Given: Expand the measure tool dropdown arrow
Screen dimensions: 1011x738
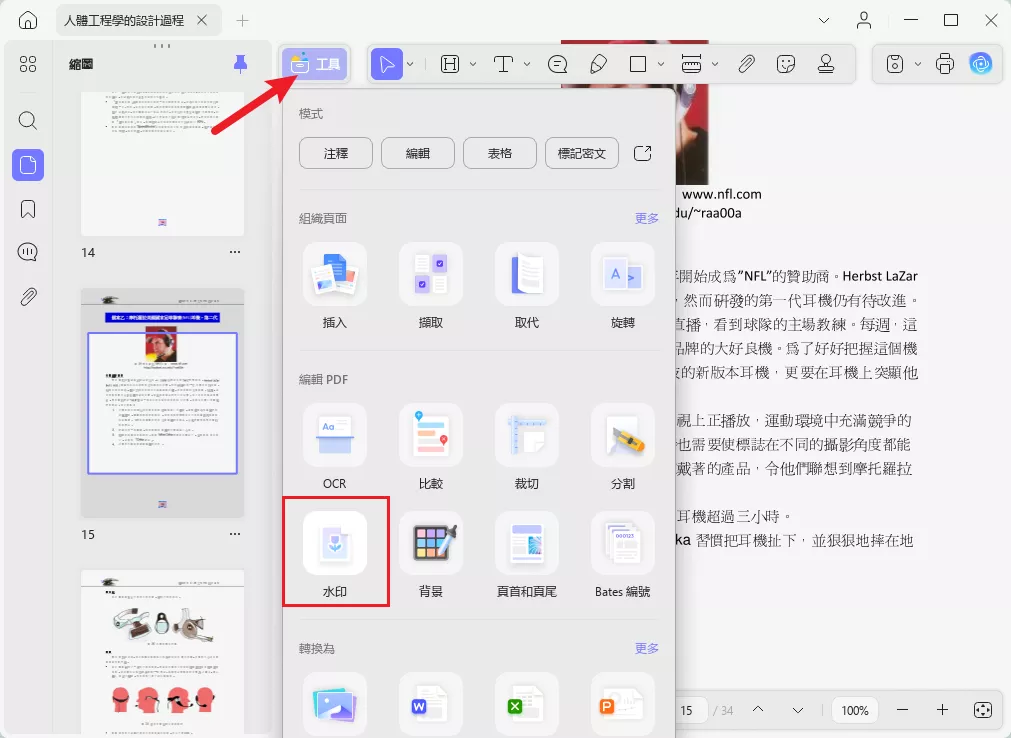Looking at the screenshot, I should click(x=715, y=64).
